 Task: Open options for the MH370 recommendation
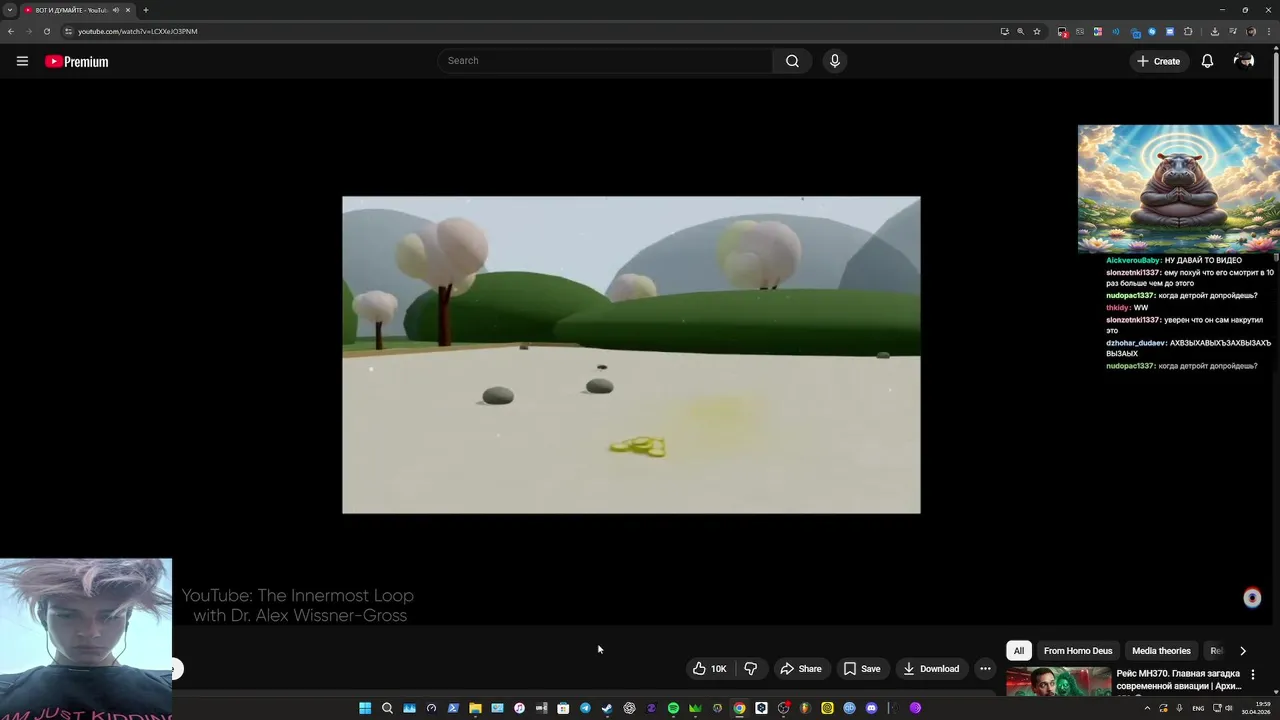click(1253, 675)
